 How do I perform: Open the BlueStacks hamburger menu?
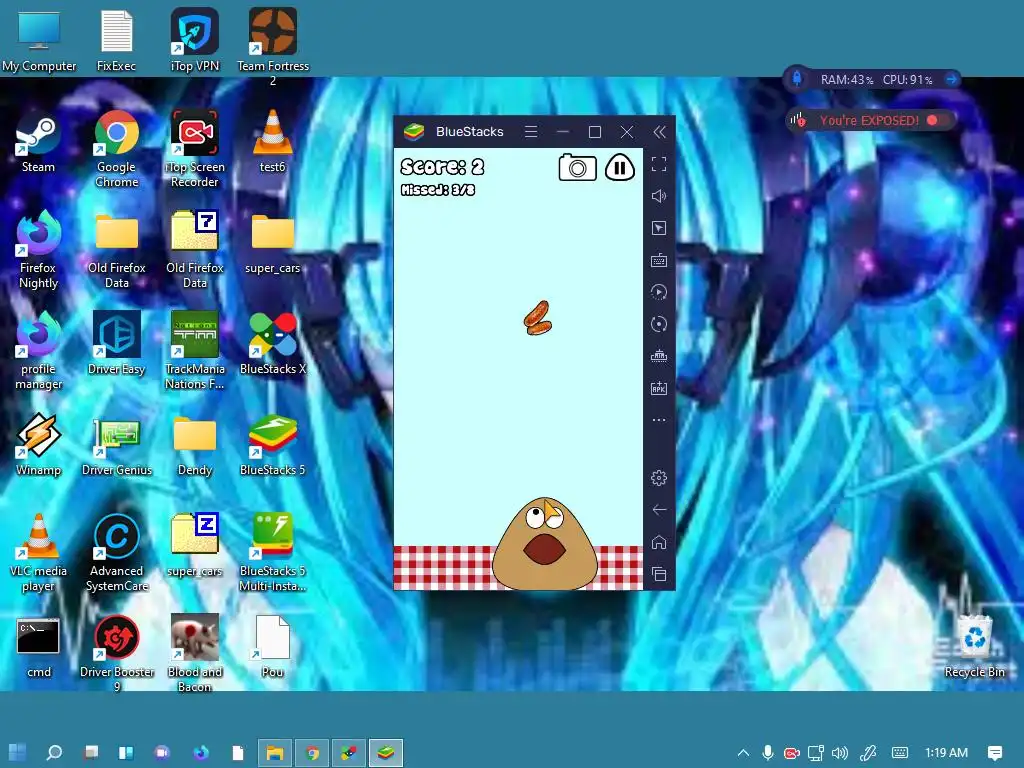pos(531,132)
